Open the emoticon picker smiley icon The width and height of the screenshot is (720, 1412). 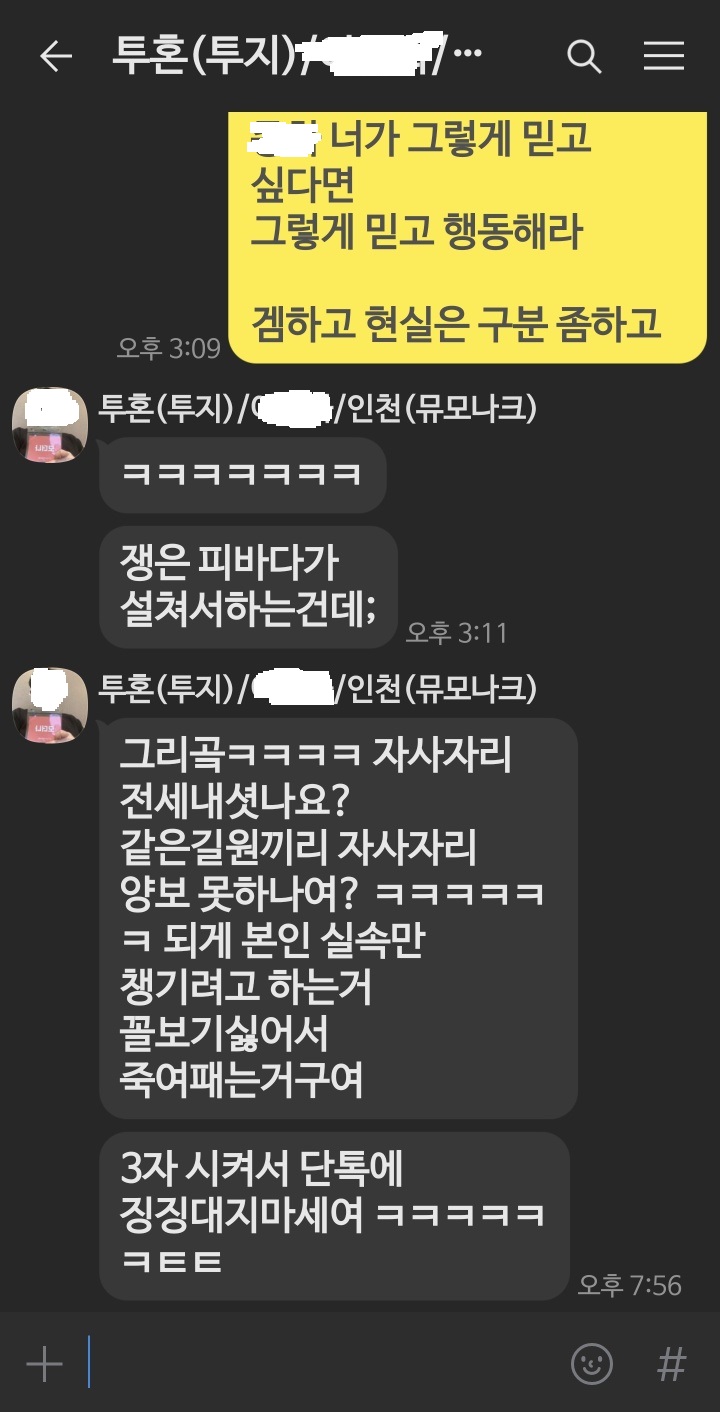[591, 1363]
